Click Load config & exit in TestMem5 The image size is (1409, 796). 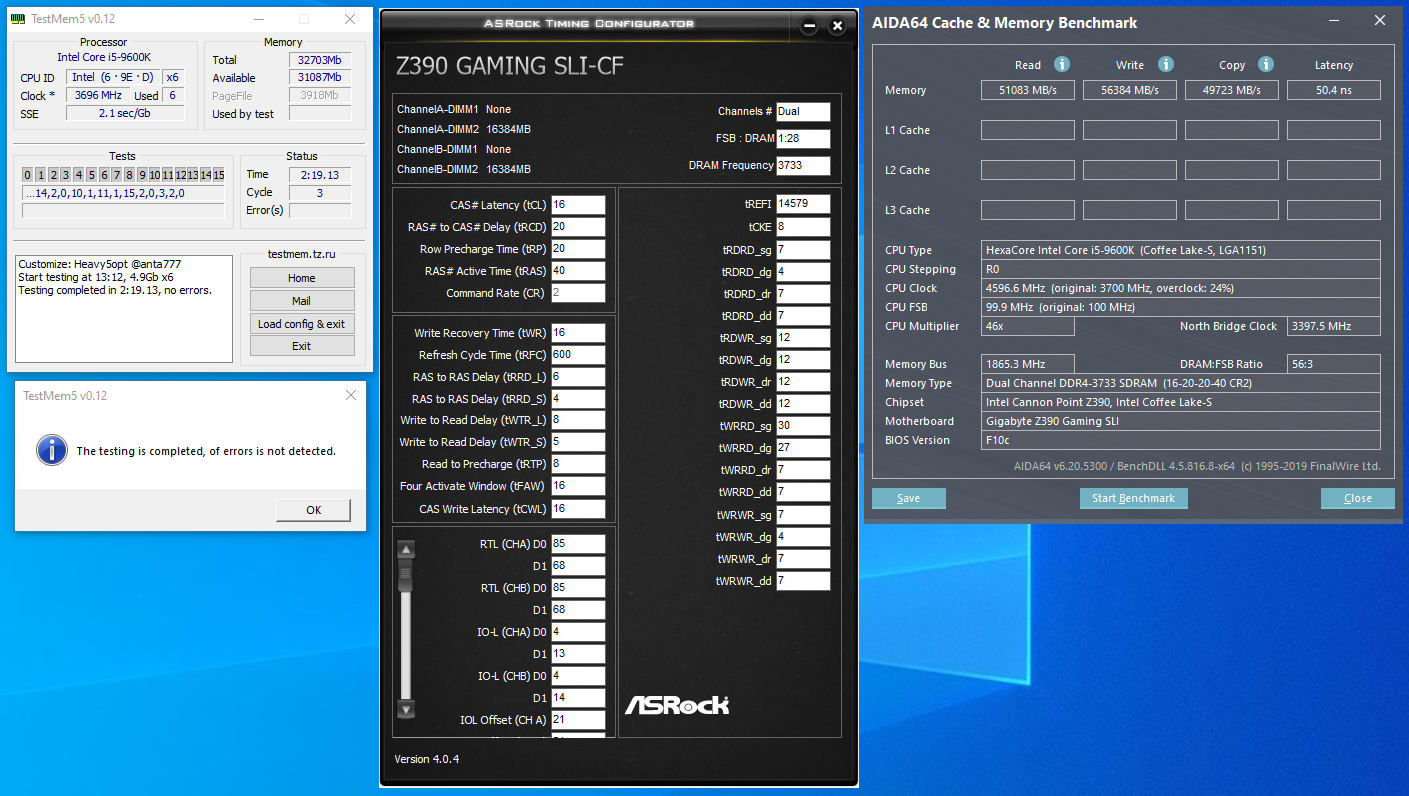point(302,324)
